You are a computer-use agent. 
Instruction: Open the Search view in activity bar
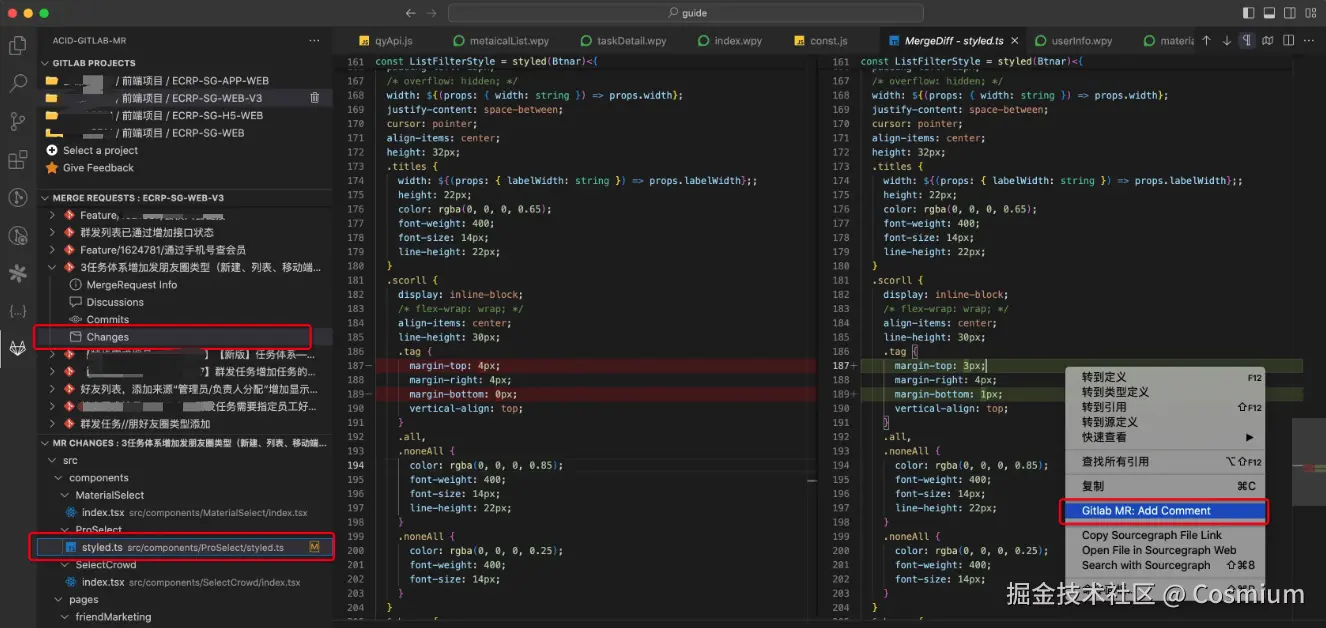(17, 83)
